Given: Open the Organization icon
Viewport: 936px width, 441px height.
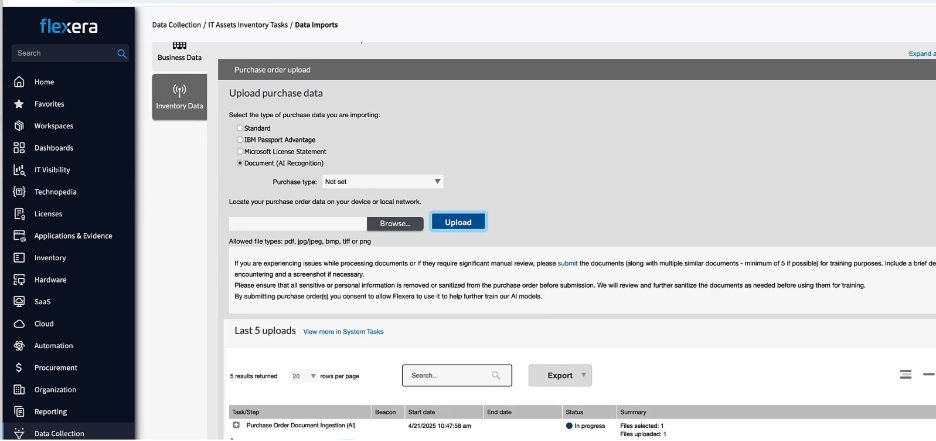Looking at the screenshot, I should tap(19, 390).
